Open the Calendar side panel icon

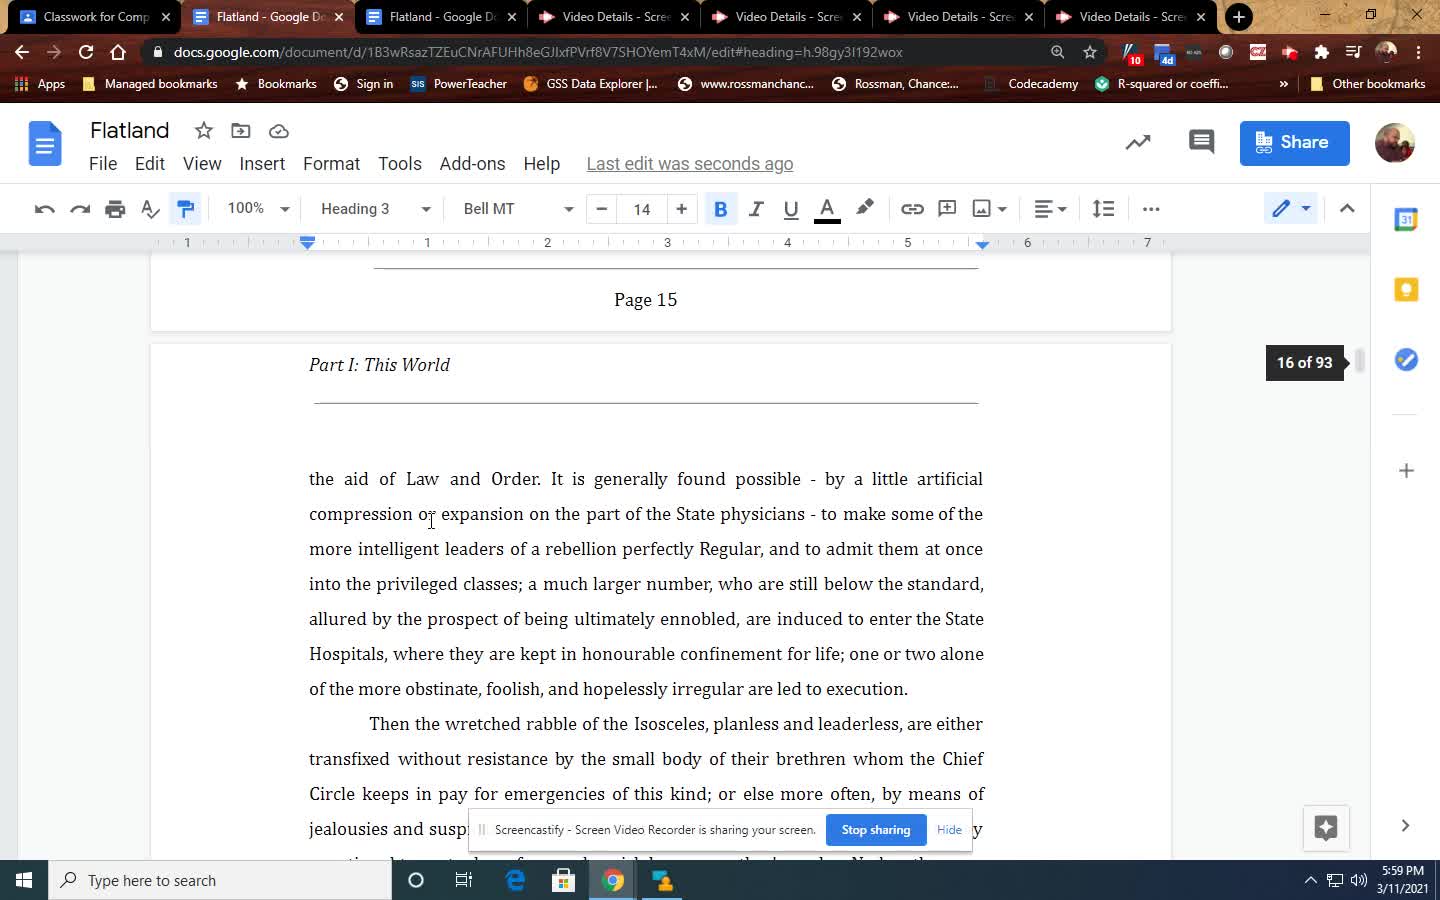coord(1406,219)
